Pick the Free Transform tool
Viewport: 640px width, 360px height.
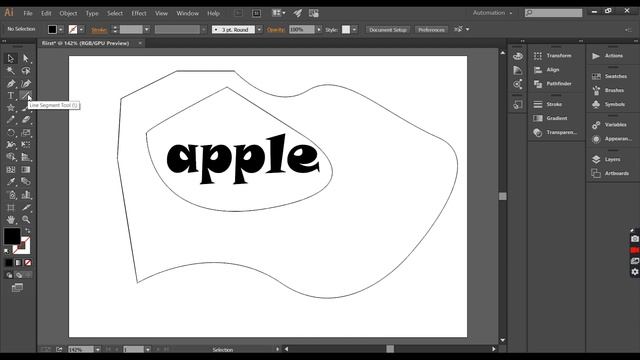[x=26, y=144]
